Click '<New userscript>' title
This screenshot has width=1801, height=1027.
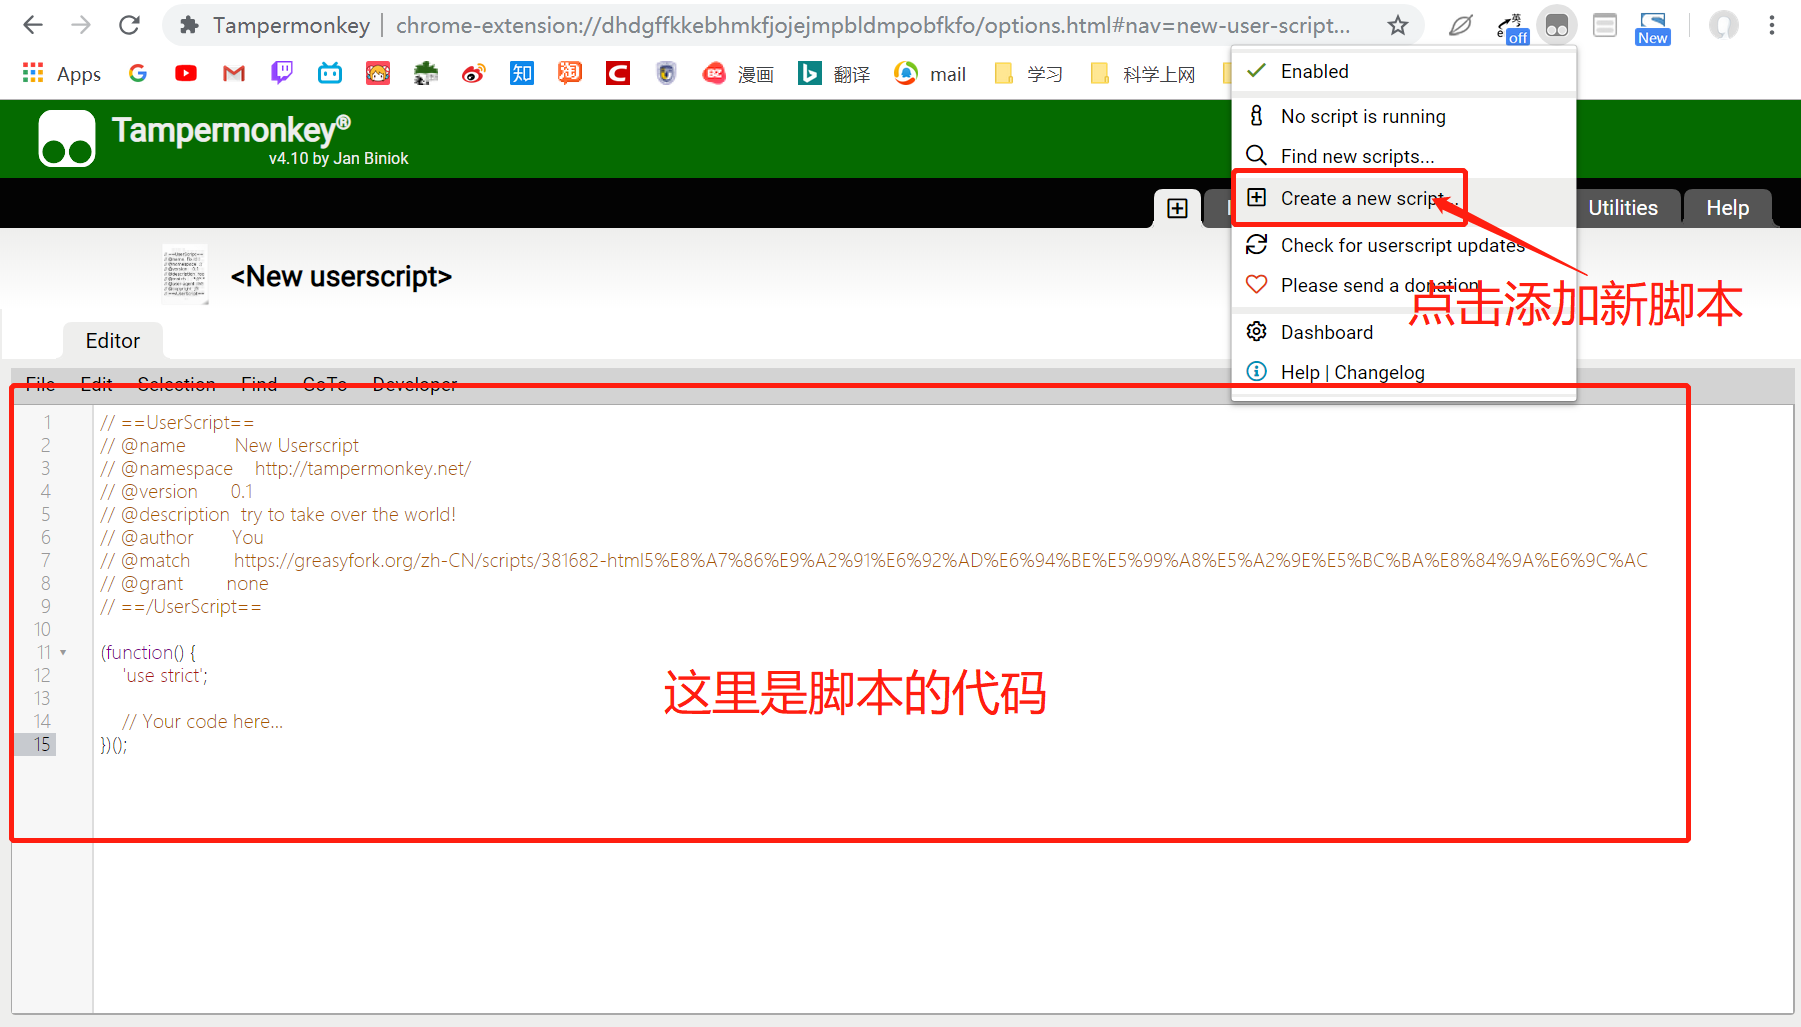tap(341, 276)
